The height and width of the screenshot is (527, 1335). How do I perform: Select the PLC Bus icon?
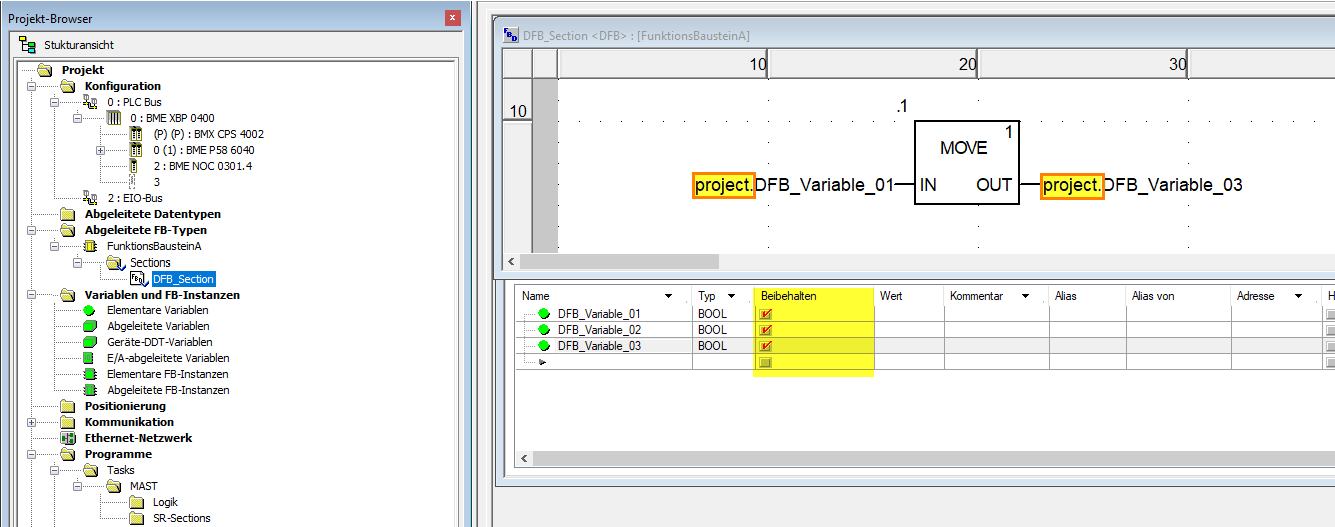[x=90, y=102]
